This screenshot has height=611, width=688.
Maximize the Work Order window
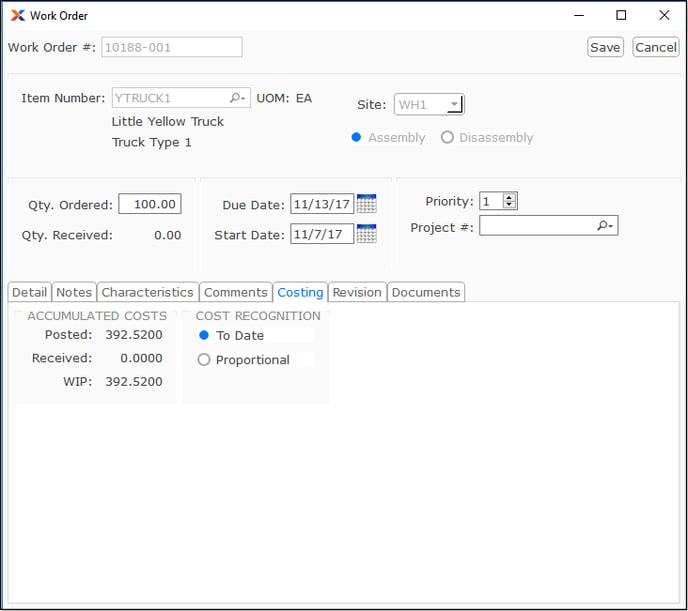[621, 16]
